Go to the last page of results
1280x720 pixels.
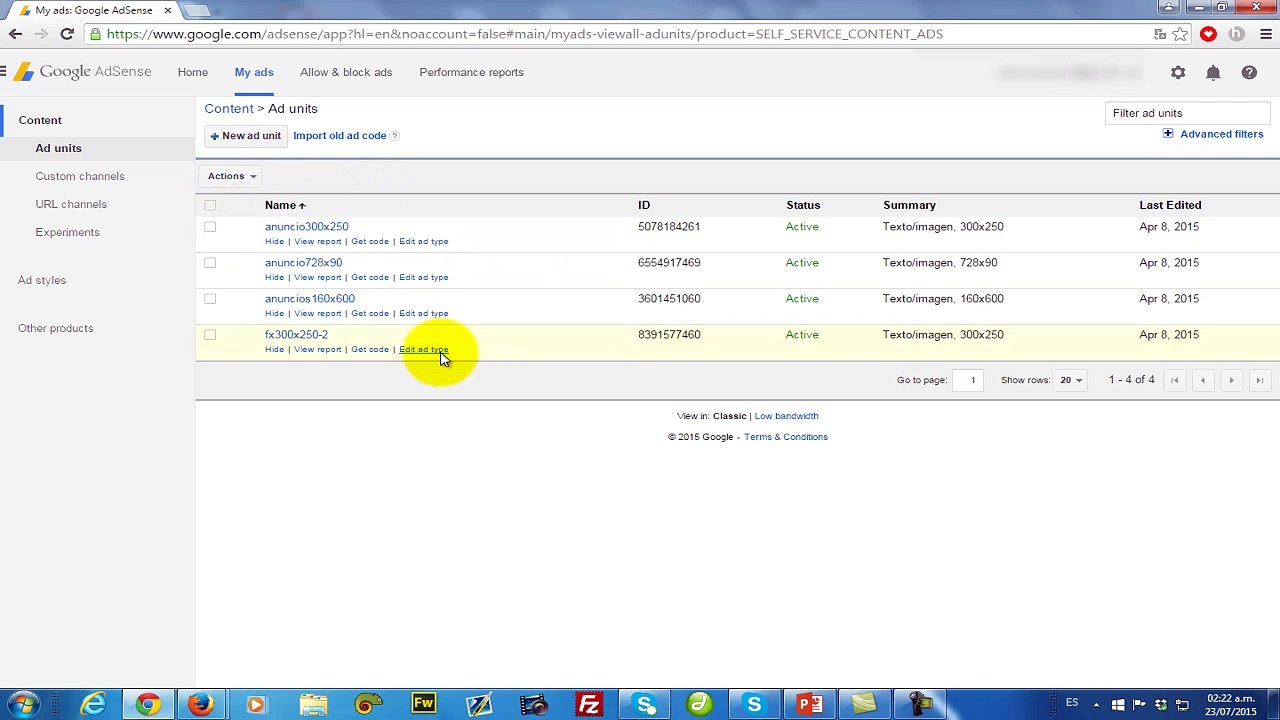click(x=1260, y=380)
